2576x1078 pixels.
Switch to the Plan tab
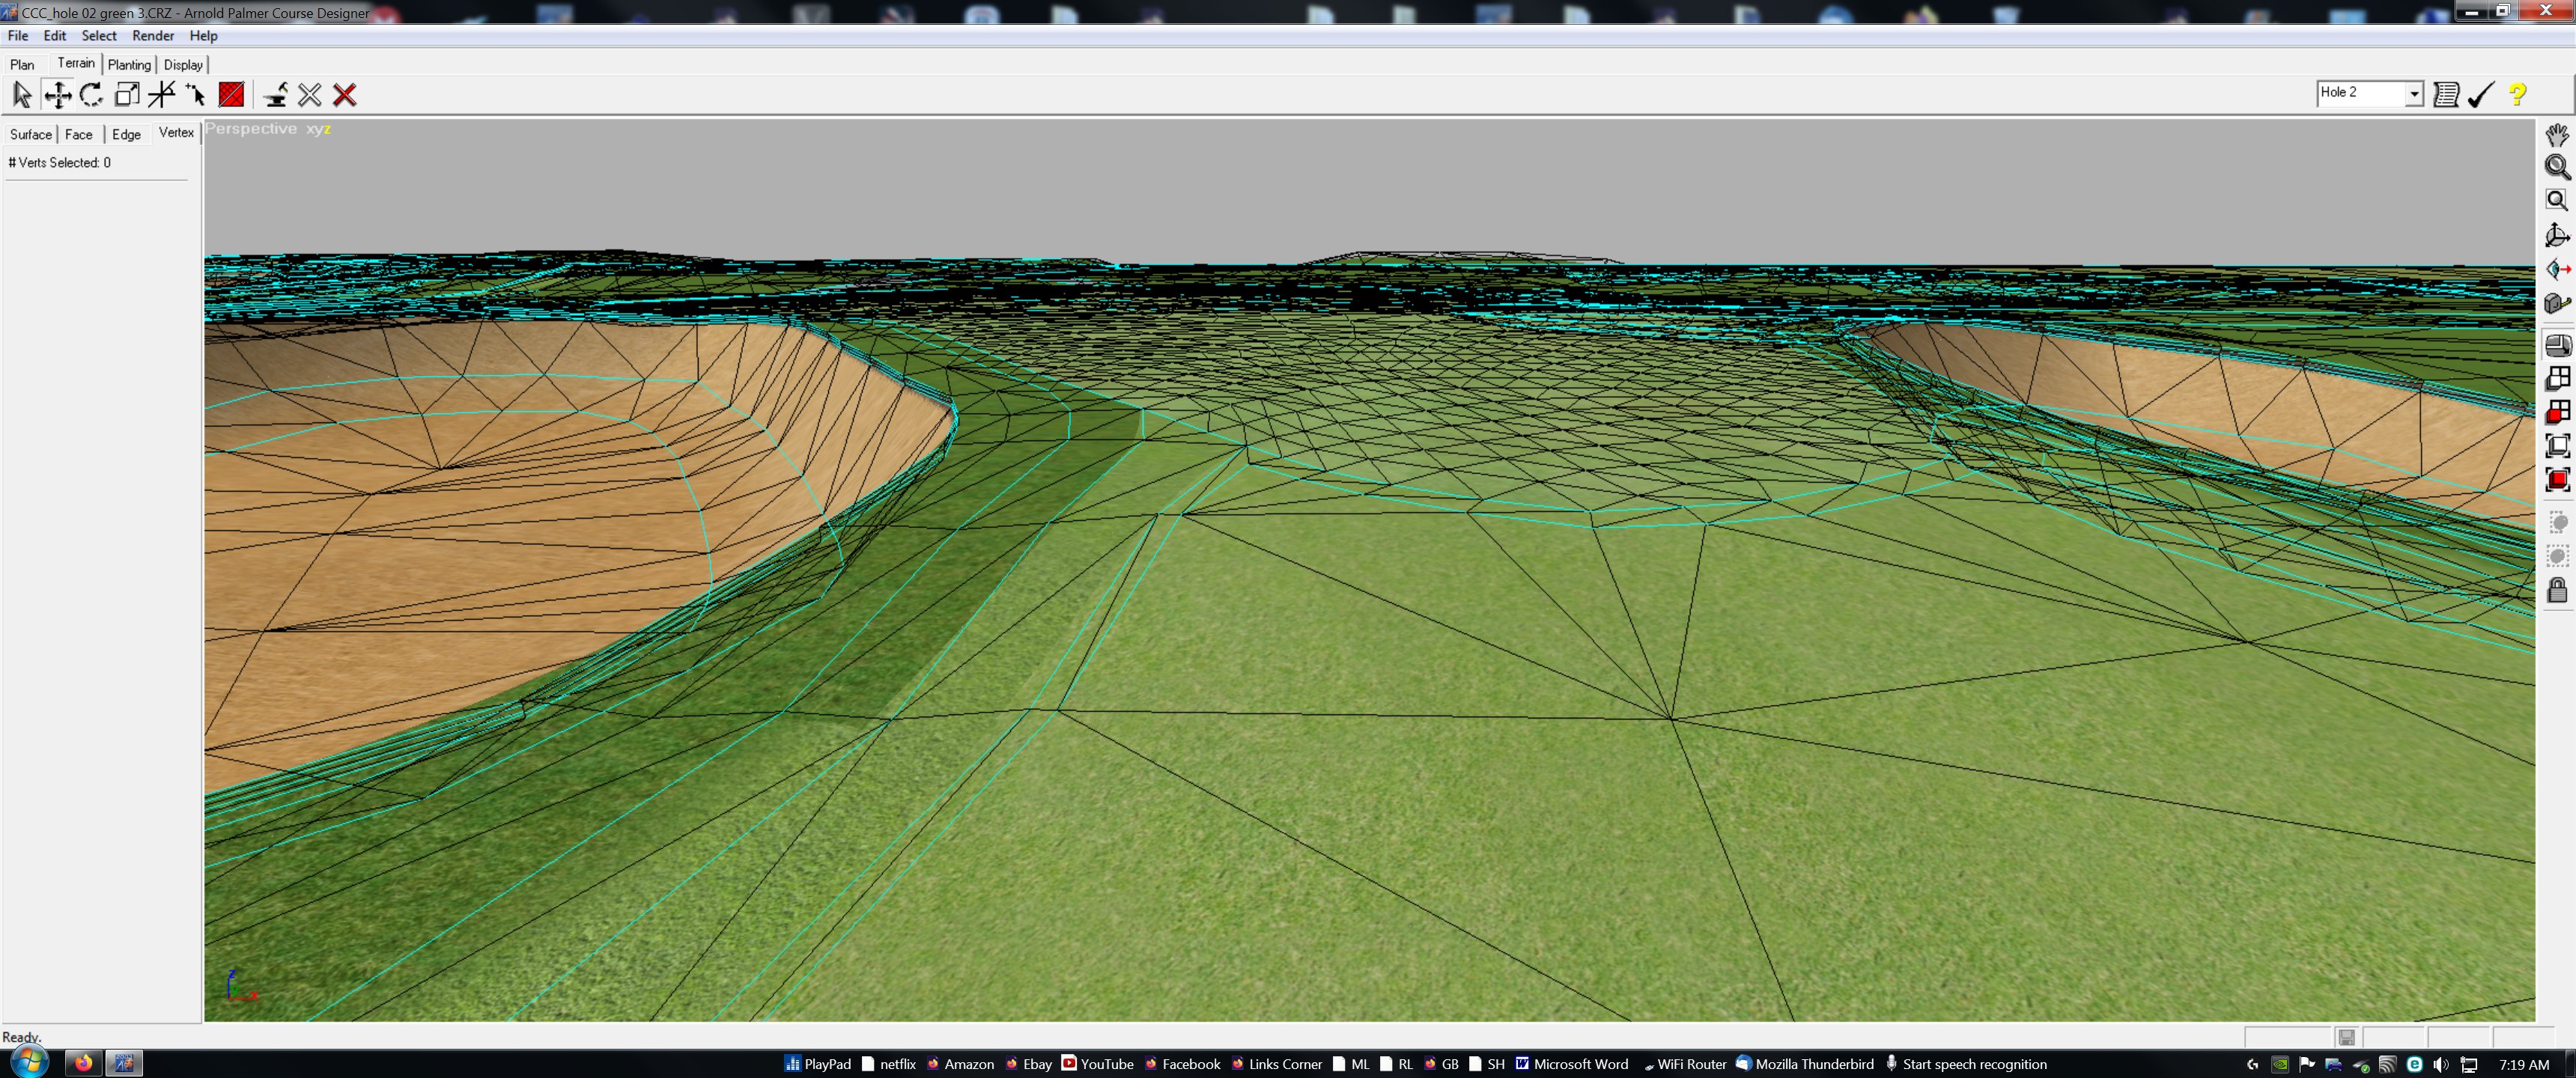(22, 65)
